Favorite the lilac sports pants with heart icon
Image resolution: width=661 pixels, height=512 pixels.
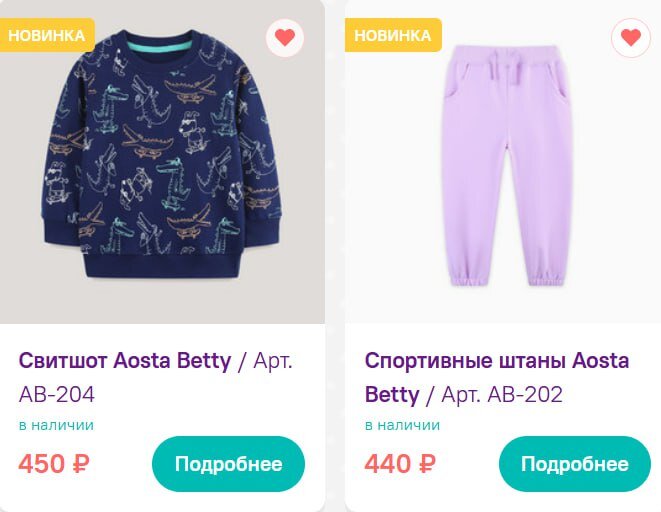pyautogui.click(x=630, y=38)
